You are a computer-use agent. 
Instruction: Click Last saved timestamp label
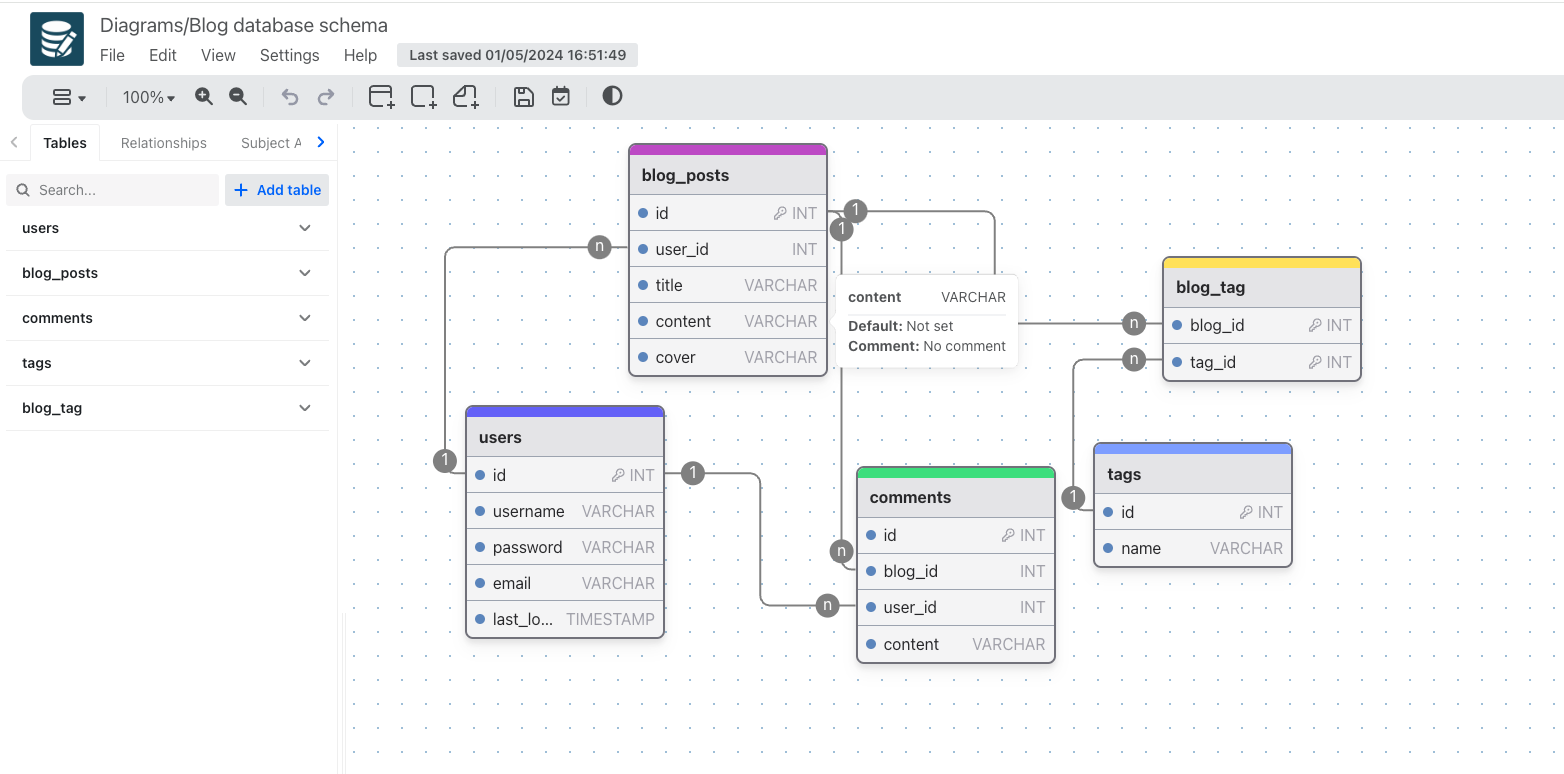[x=517, y=55]
